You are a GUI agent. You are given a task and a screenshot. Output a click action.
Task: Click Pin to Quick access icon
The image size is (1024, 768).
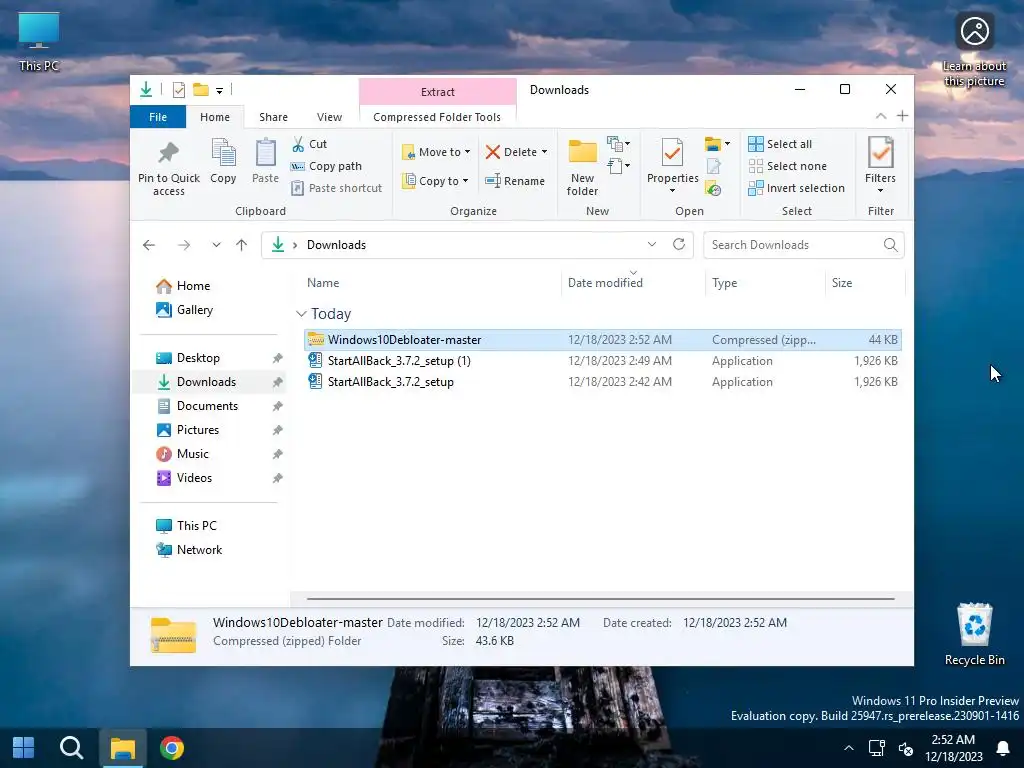[x=168, y=153]
